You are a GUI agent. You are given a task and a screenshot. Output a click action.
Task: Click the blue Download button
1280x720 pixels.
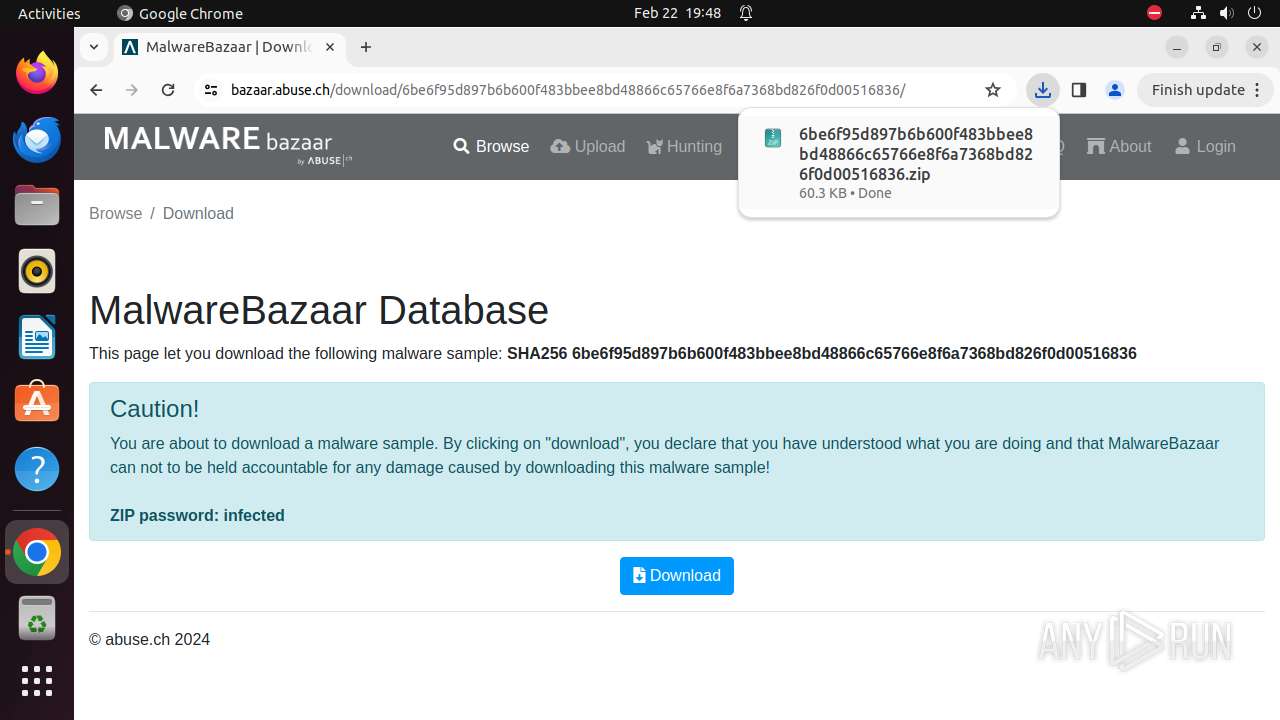pos(677,576)
